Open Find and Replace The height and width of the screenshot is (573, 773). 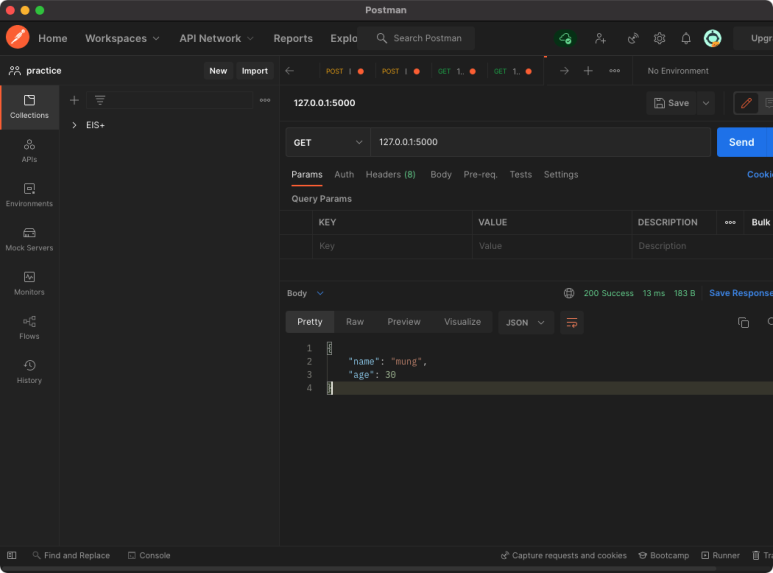click(71, 555)
